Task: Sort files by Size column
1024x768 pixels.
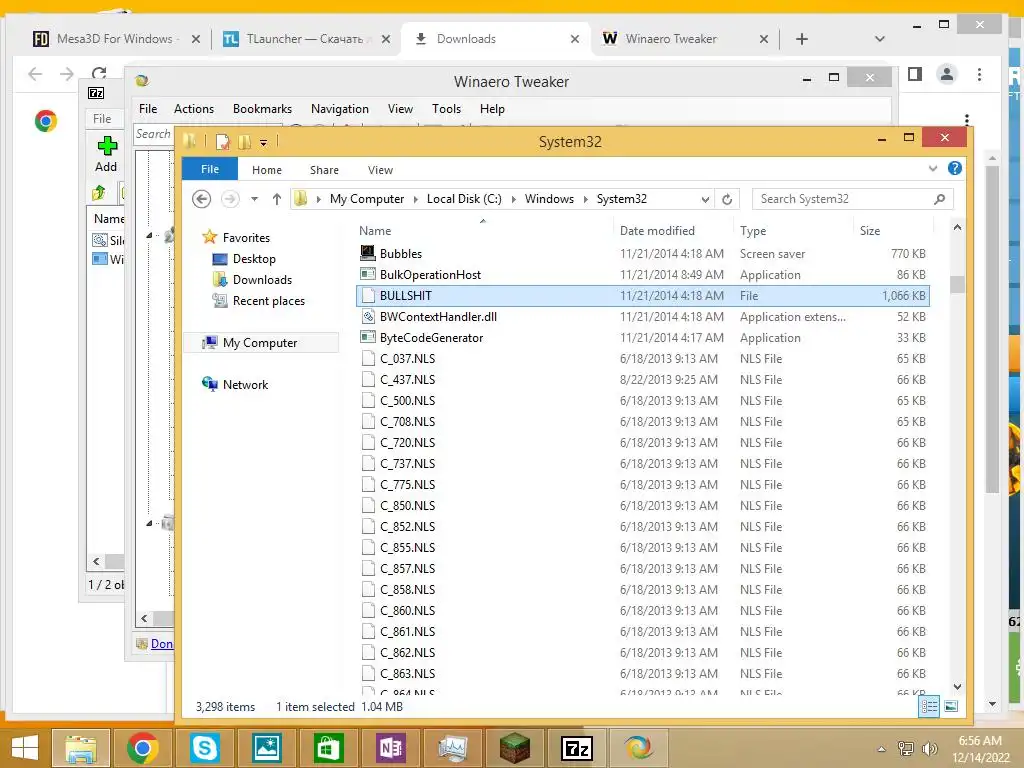Action: (x=869, y=231)
